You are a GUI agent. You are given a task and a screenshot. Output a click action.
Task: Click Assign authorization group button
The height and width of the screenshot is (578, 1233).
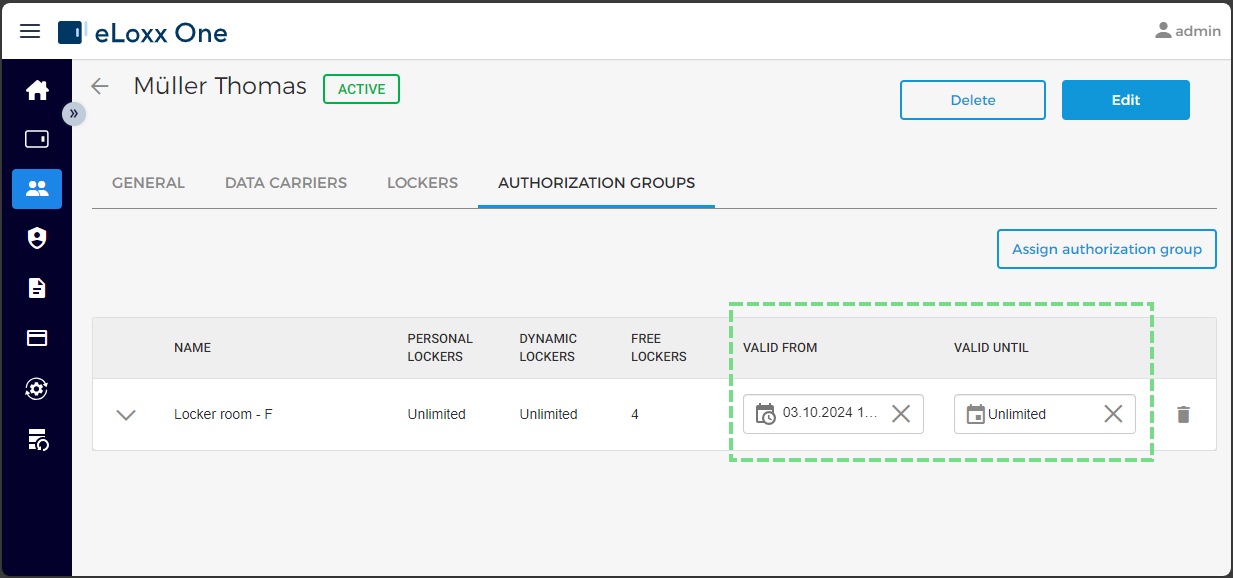(x=1107, y=249)
